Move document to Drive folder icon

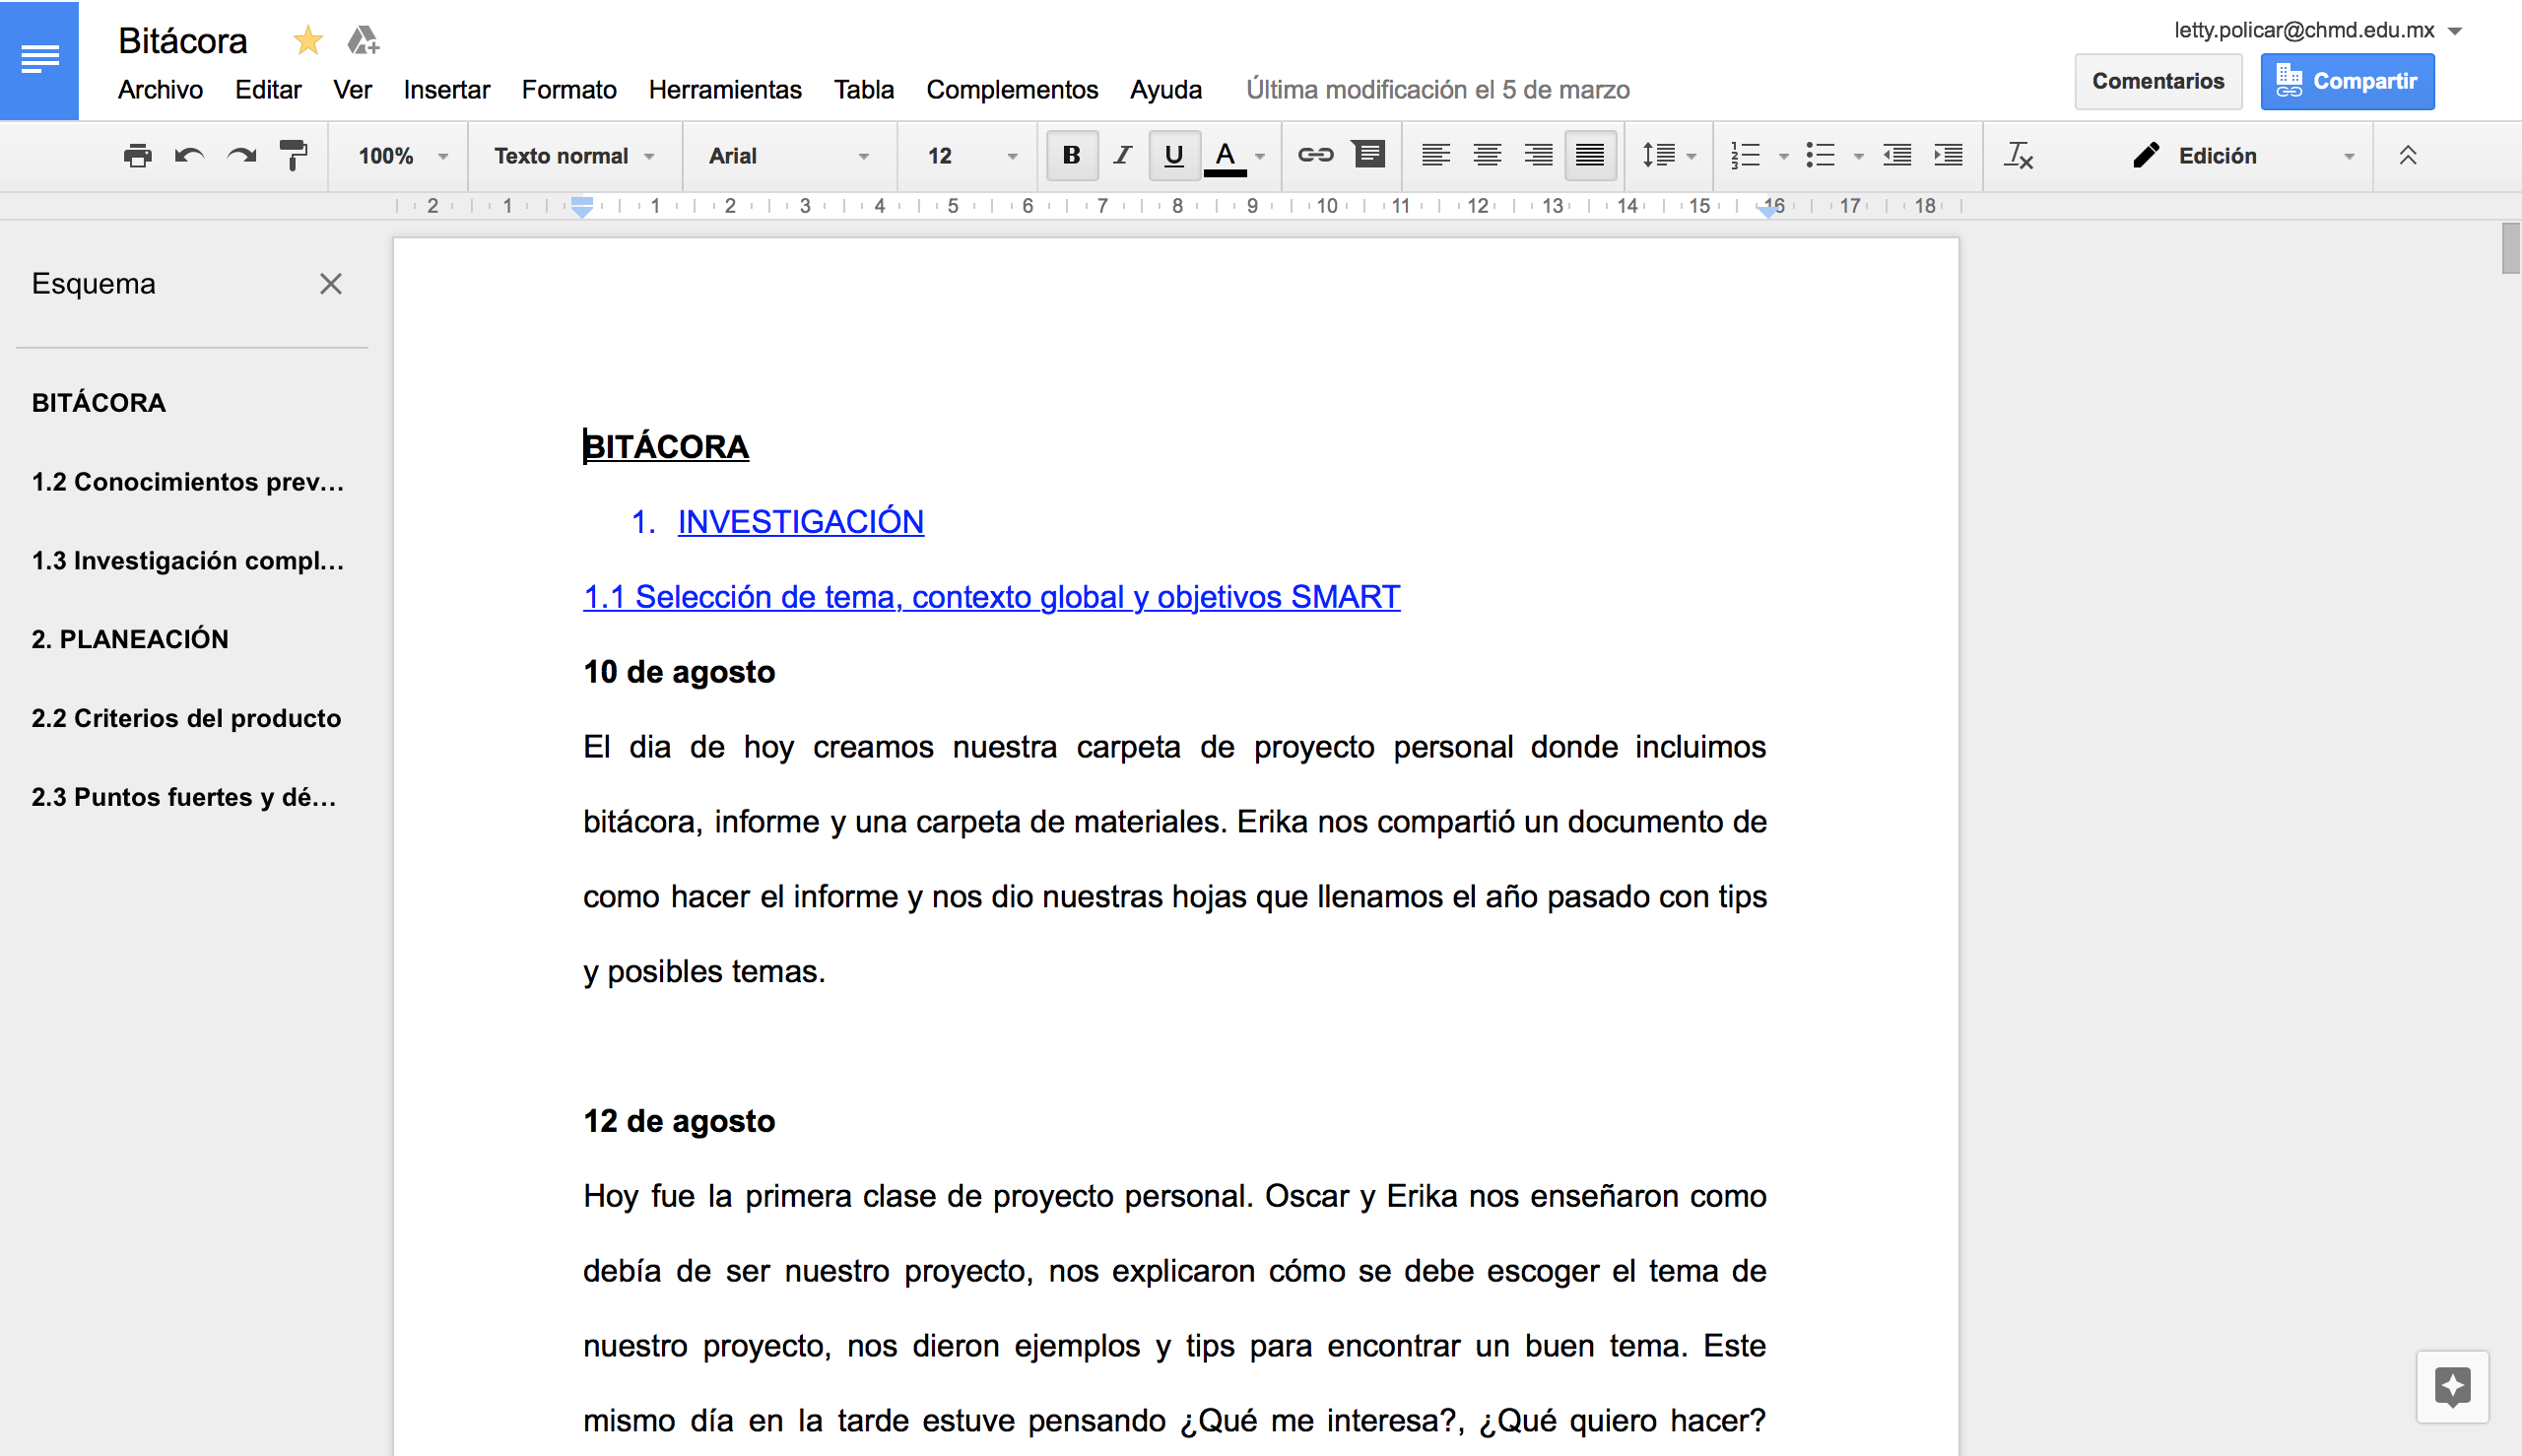[362, 41]
